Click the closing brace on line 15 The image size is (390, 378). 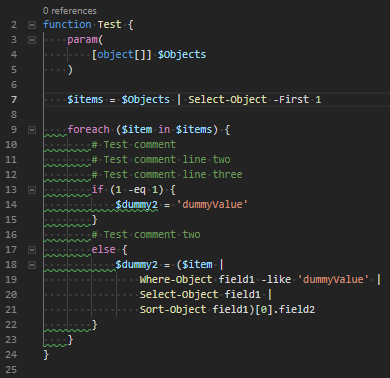click(x=94, y=220)
